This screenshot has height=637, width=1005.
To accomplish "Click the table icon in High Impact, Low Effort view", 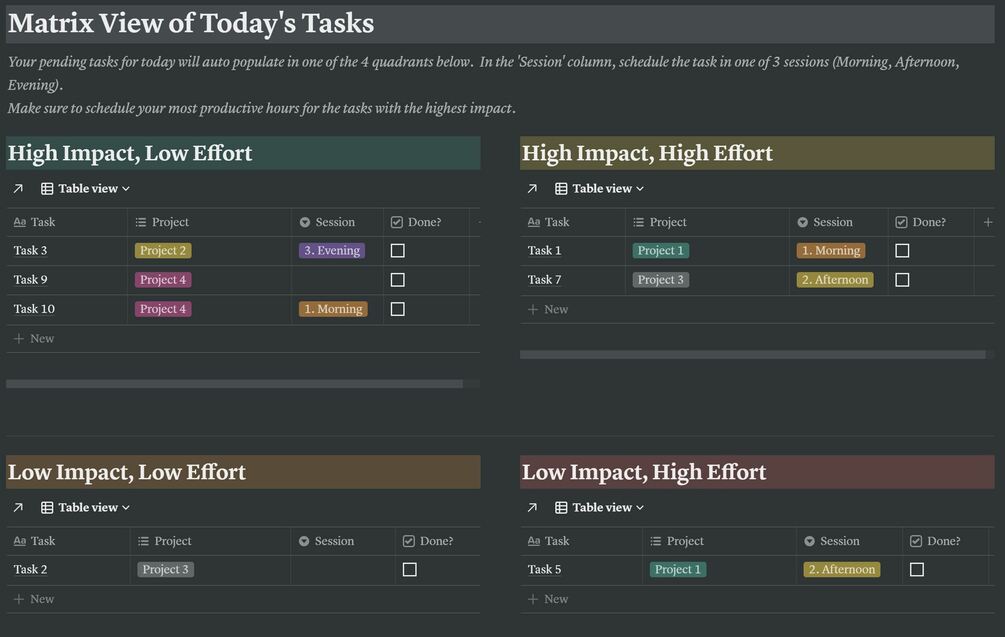I will click(47, 188).
